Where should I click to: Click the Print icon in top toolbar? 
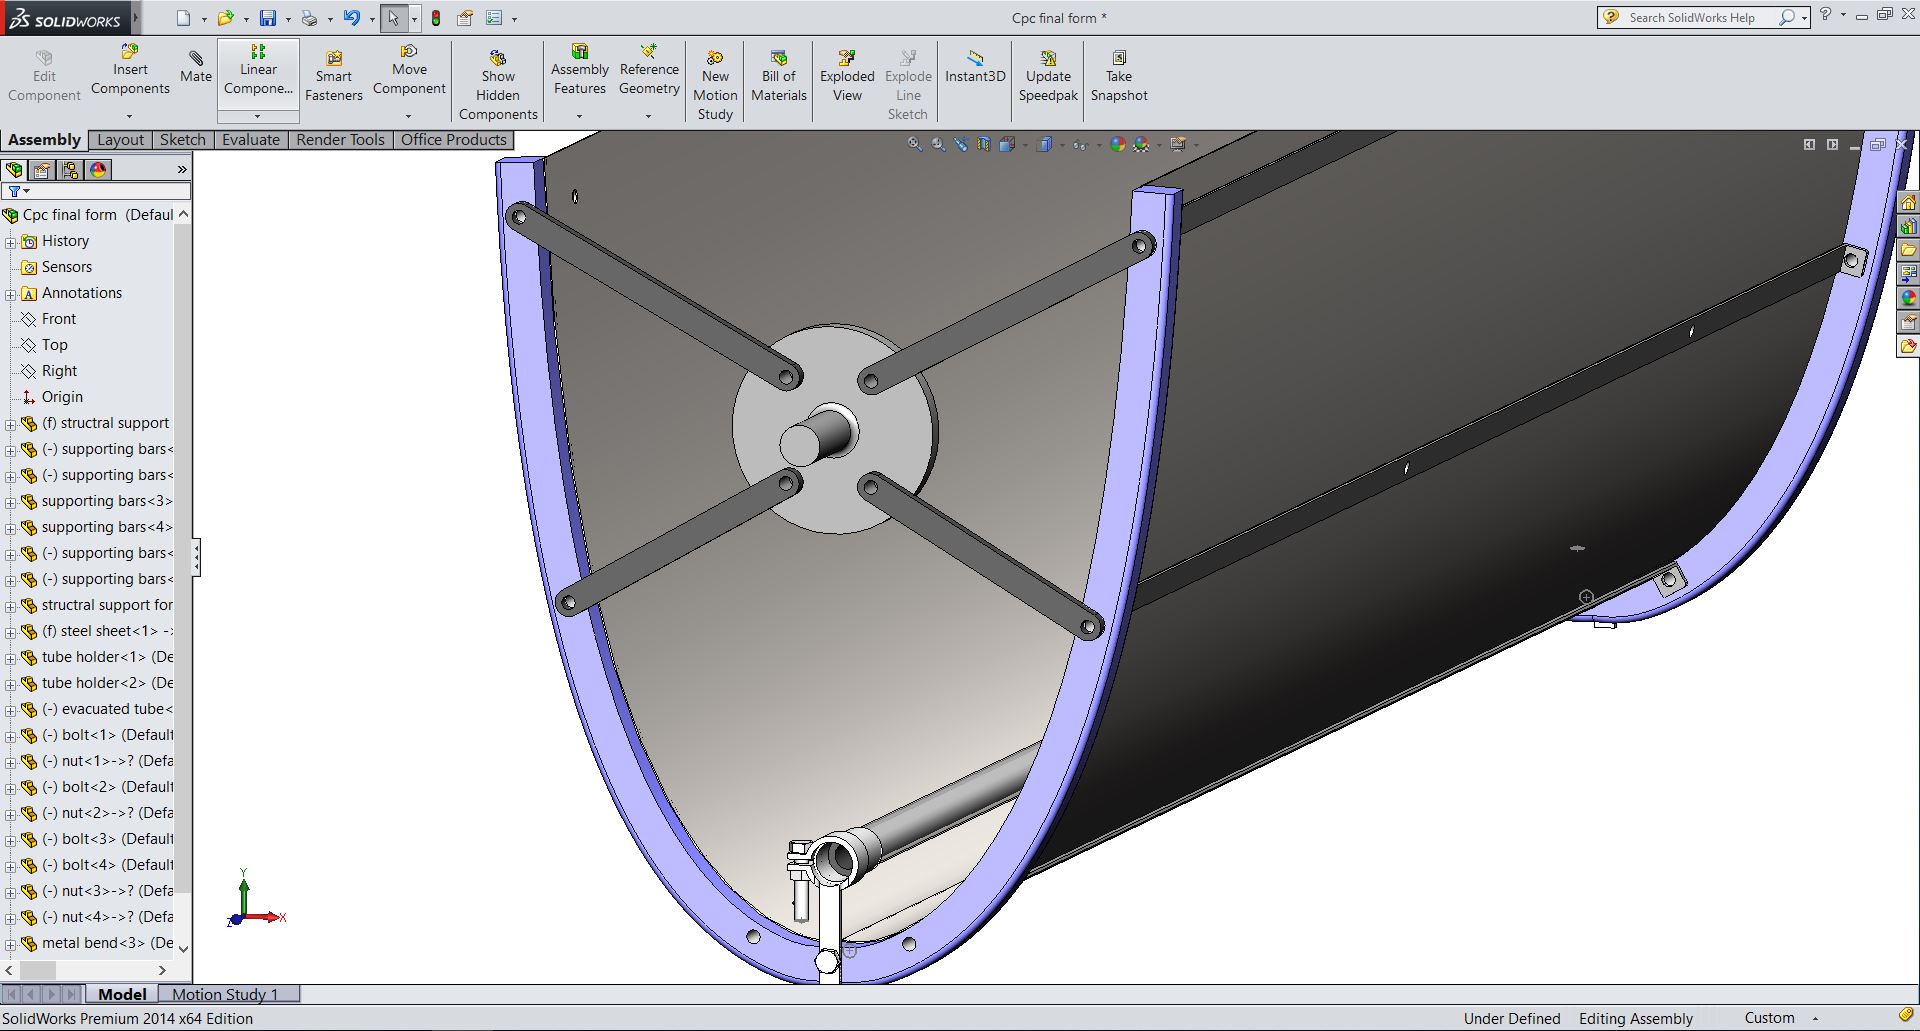tap(310, 18)
